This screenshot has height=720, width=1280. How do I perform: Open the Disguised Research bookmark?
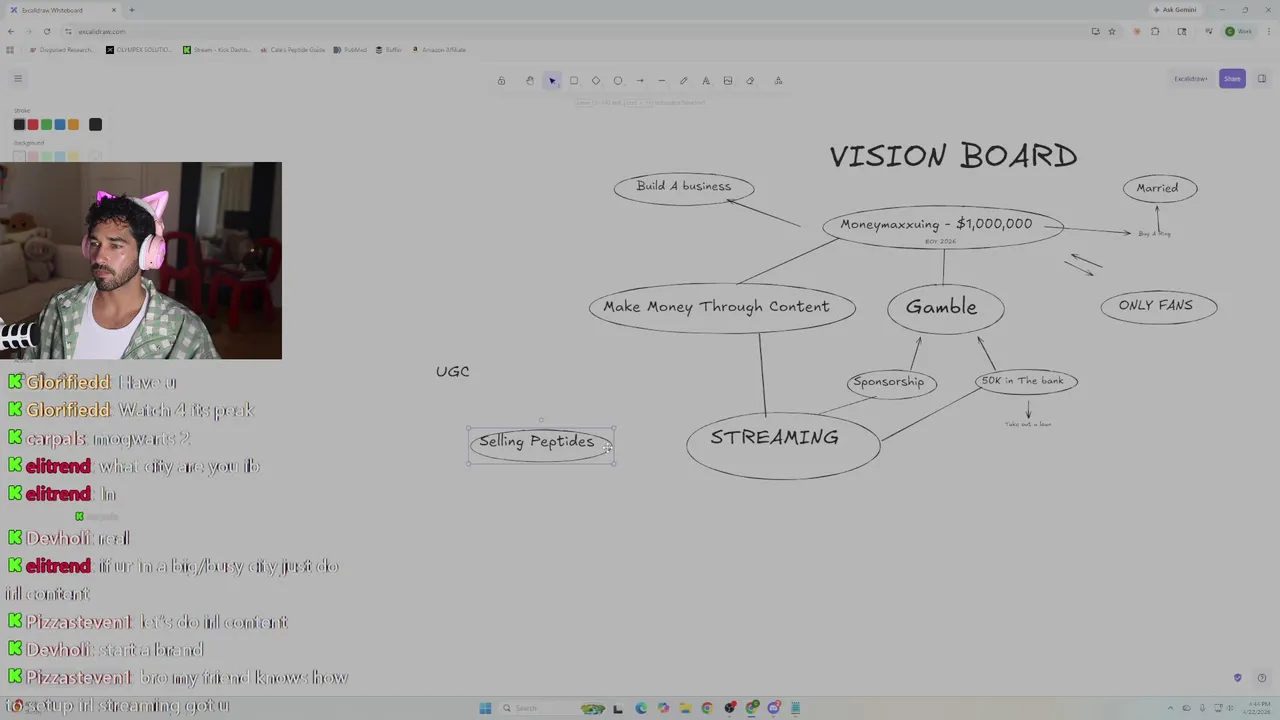click(x=60, y=49)
